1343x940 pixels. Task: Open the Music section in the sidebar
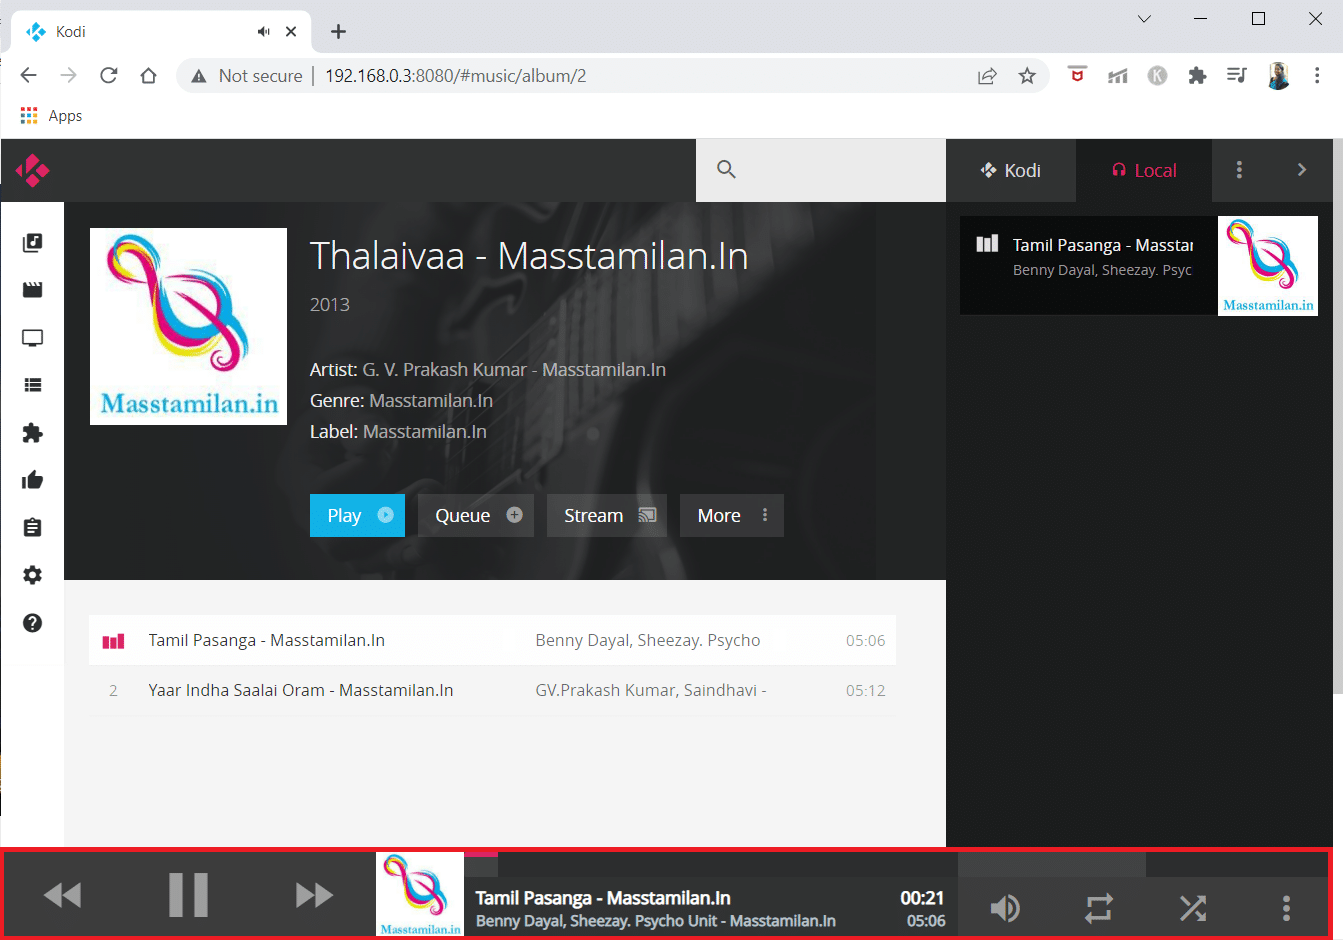32,243
